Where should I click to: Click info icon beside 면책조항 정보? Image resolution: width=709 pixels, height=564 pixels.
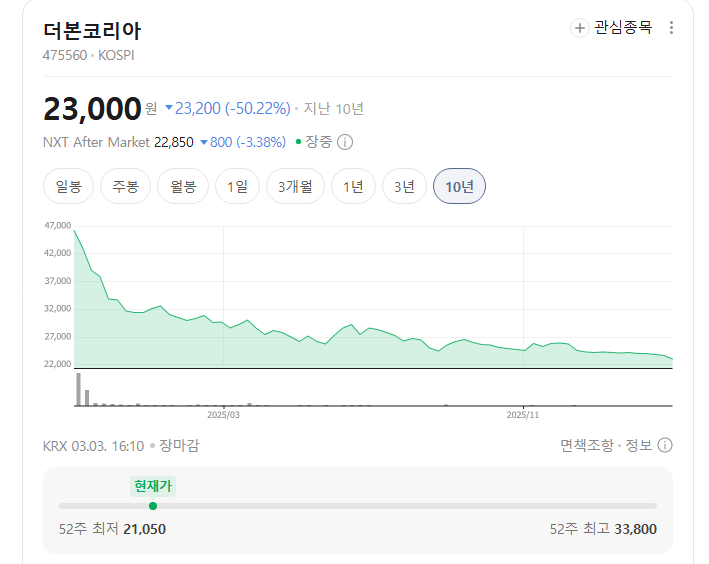click(665, 445)
